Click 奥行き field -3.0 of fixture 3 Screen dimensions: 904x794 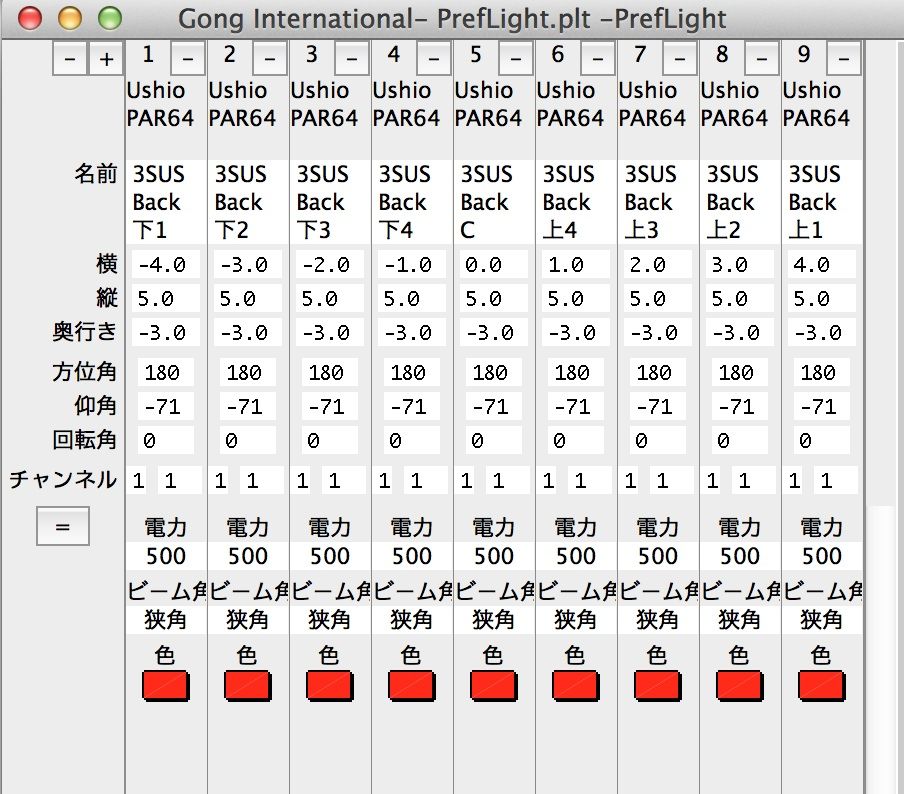tap(330, 333)
